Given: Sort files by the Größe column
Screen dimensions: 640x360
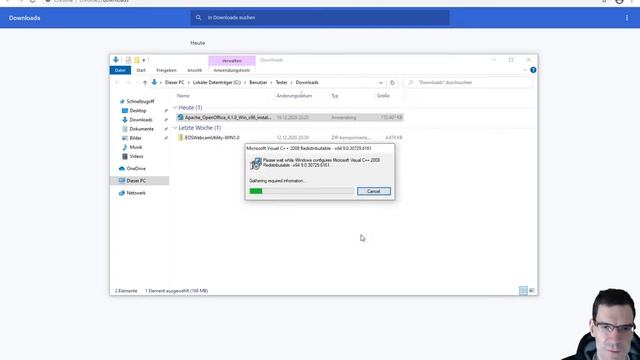Looking at the screenshot, I should (x=383, y=96).
